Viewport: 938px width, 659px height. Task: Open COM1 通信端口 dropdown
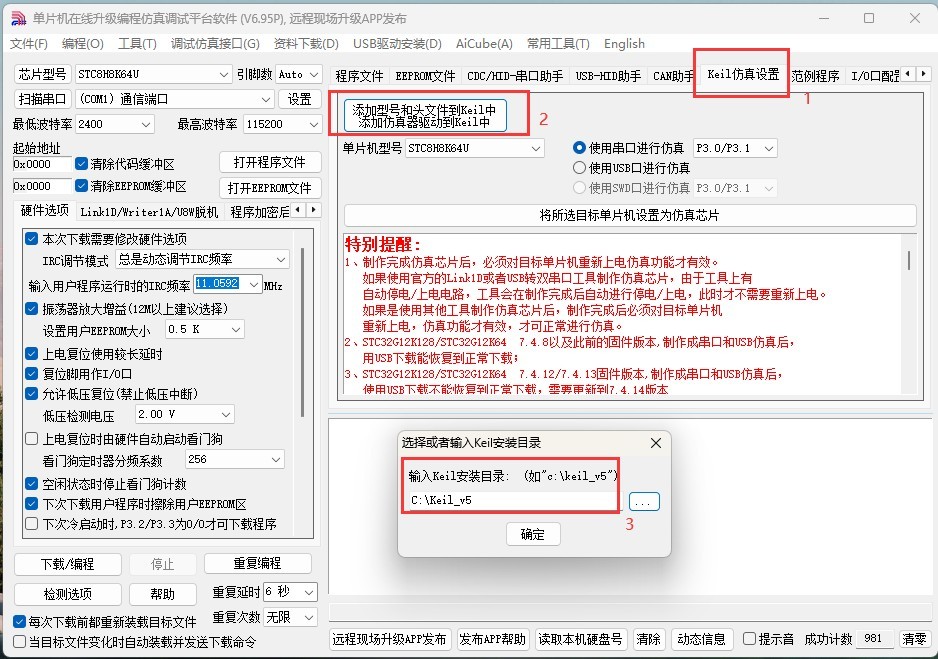(175, 99)
